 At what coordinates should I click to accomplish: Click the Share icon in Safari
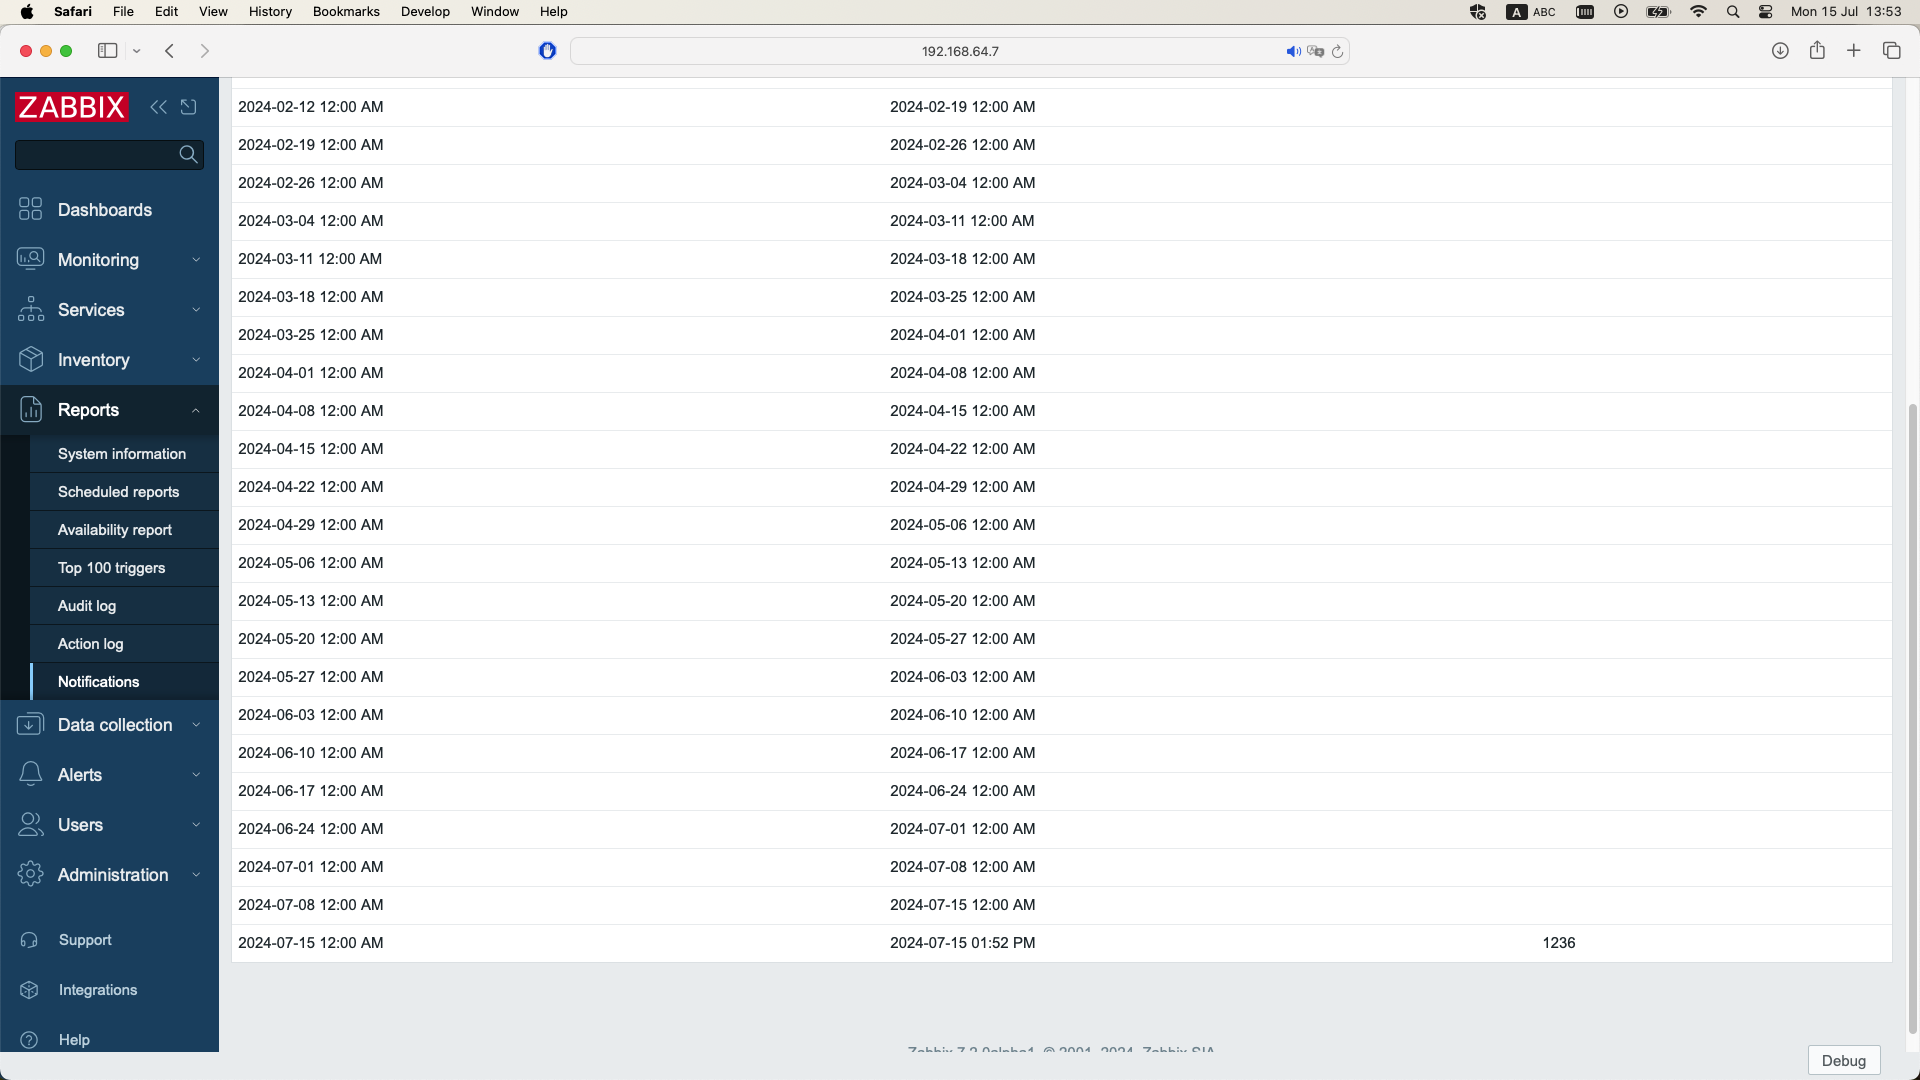coord(1817,50)
